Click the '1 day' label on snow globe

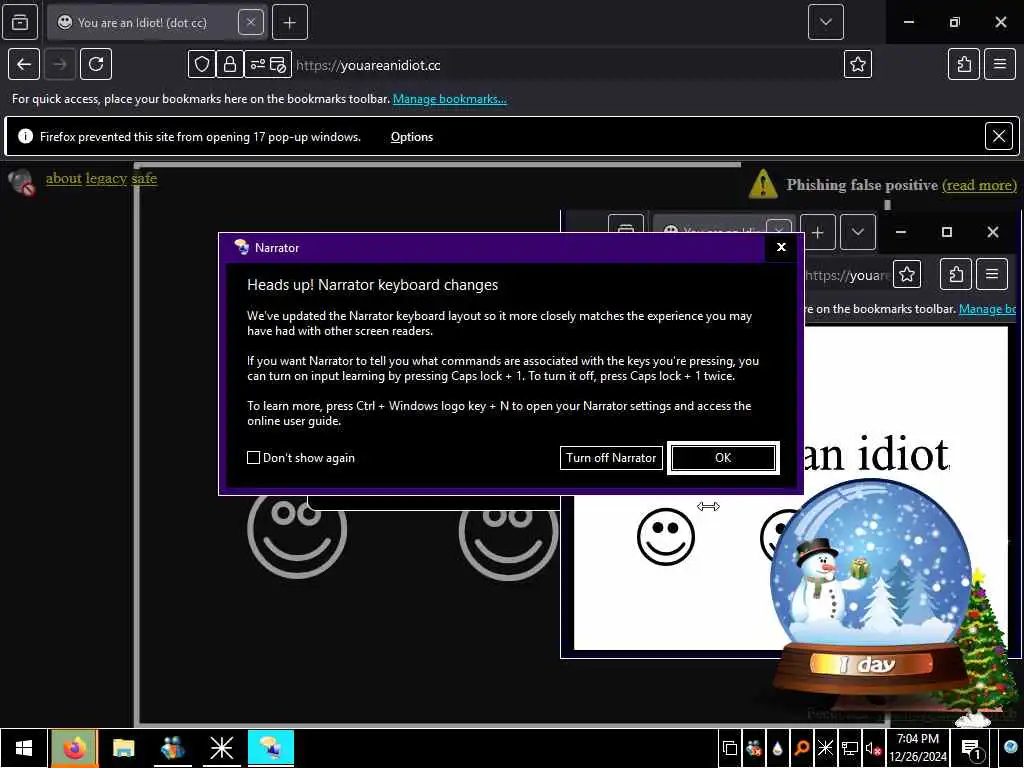point(871,665)
